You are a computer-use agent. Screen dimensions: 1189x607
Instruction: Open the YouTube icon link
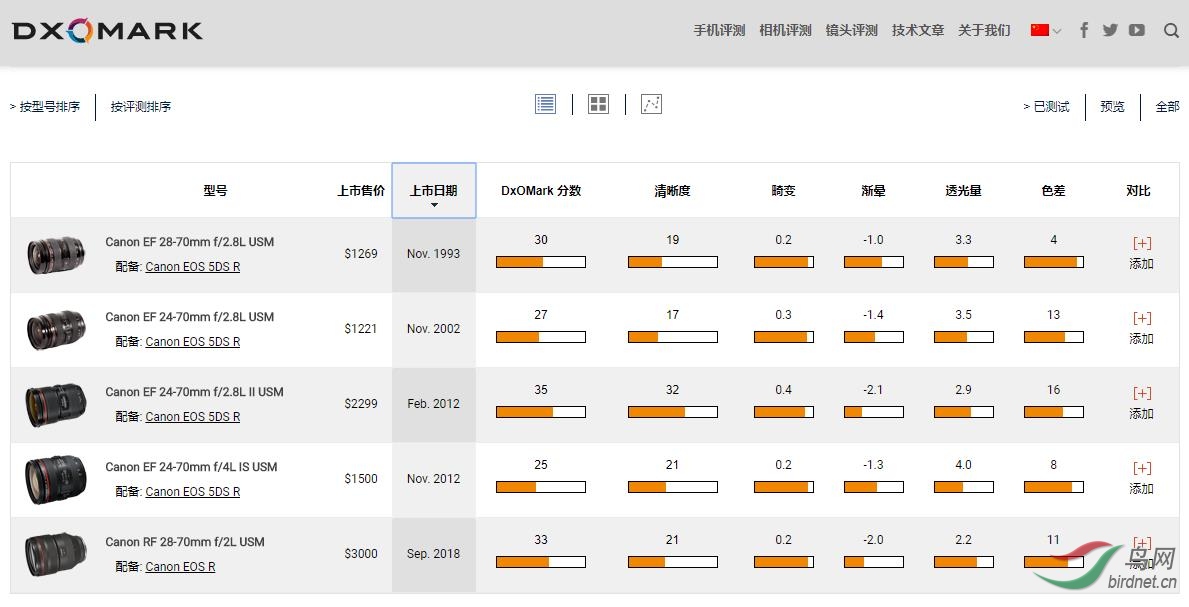point(1137,30)
